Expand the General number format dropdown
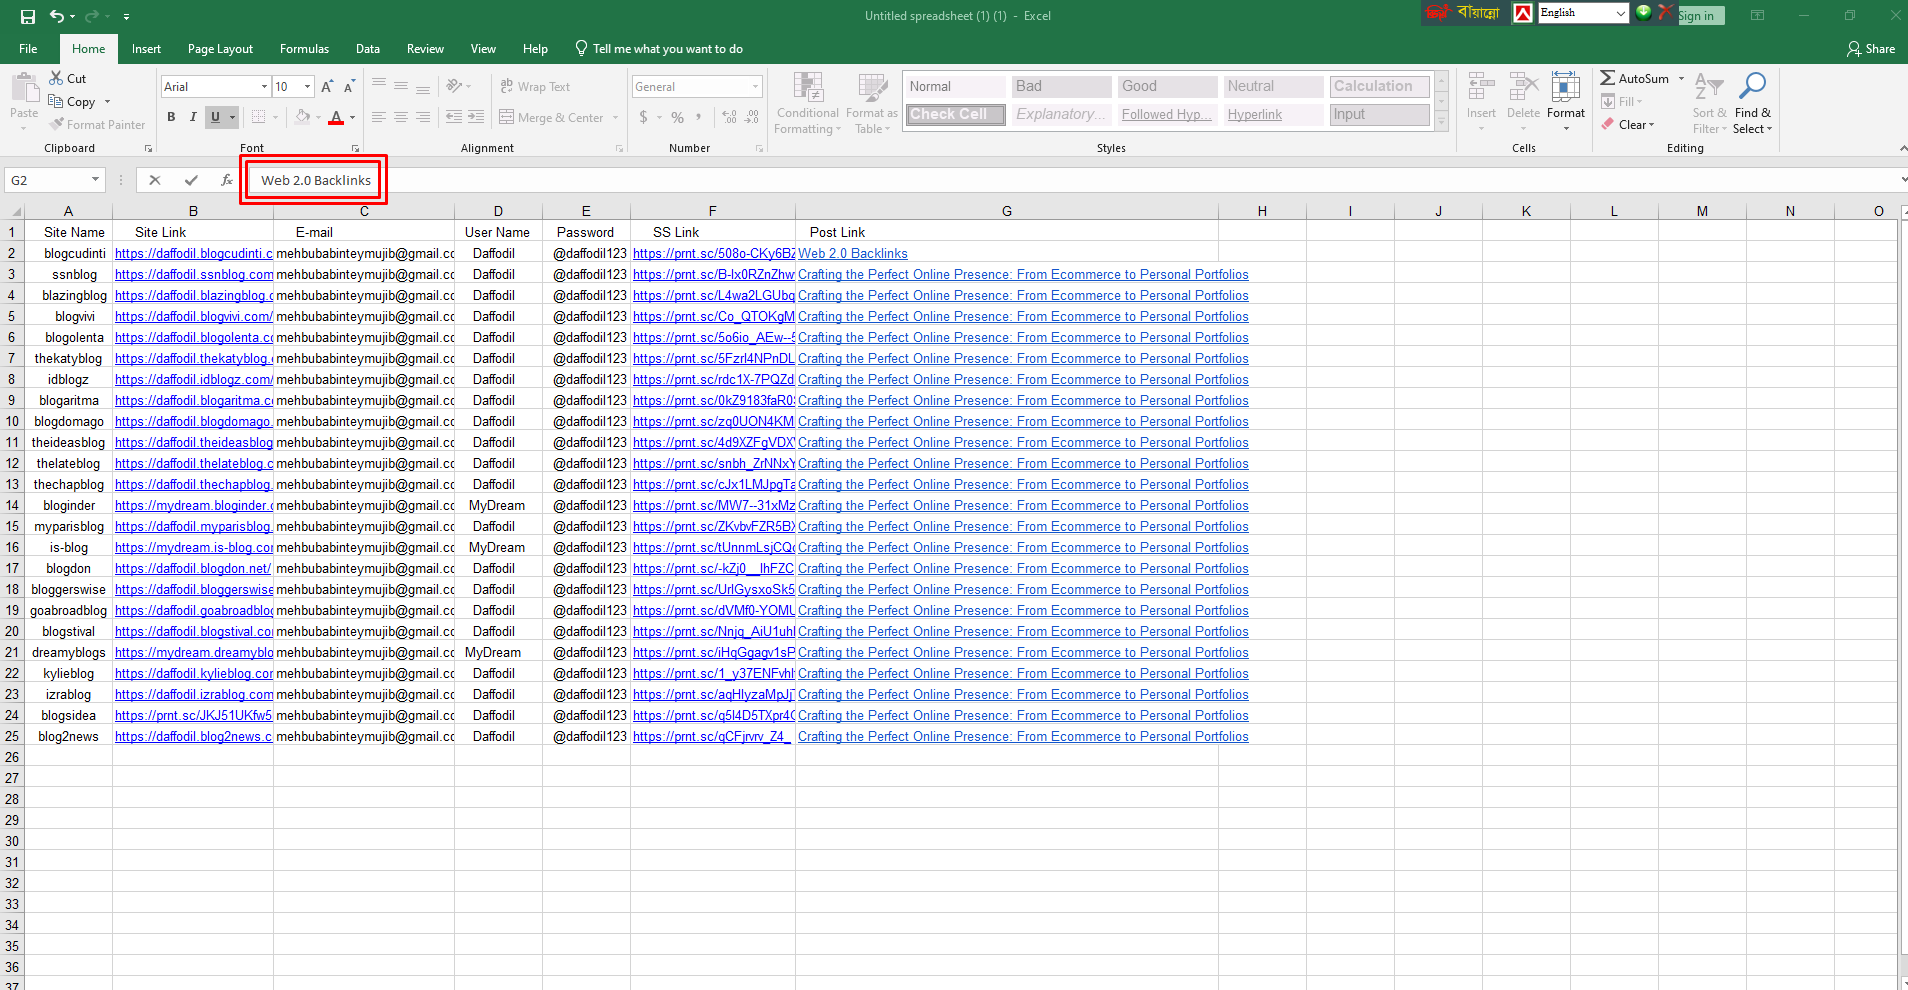The width and height of the screenshot is (1908, 990). [755, 87]
